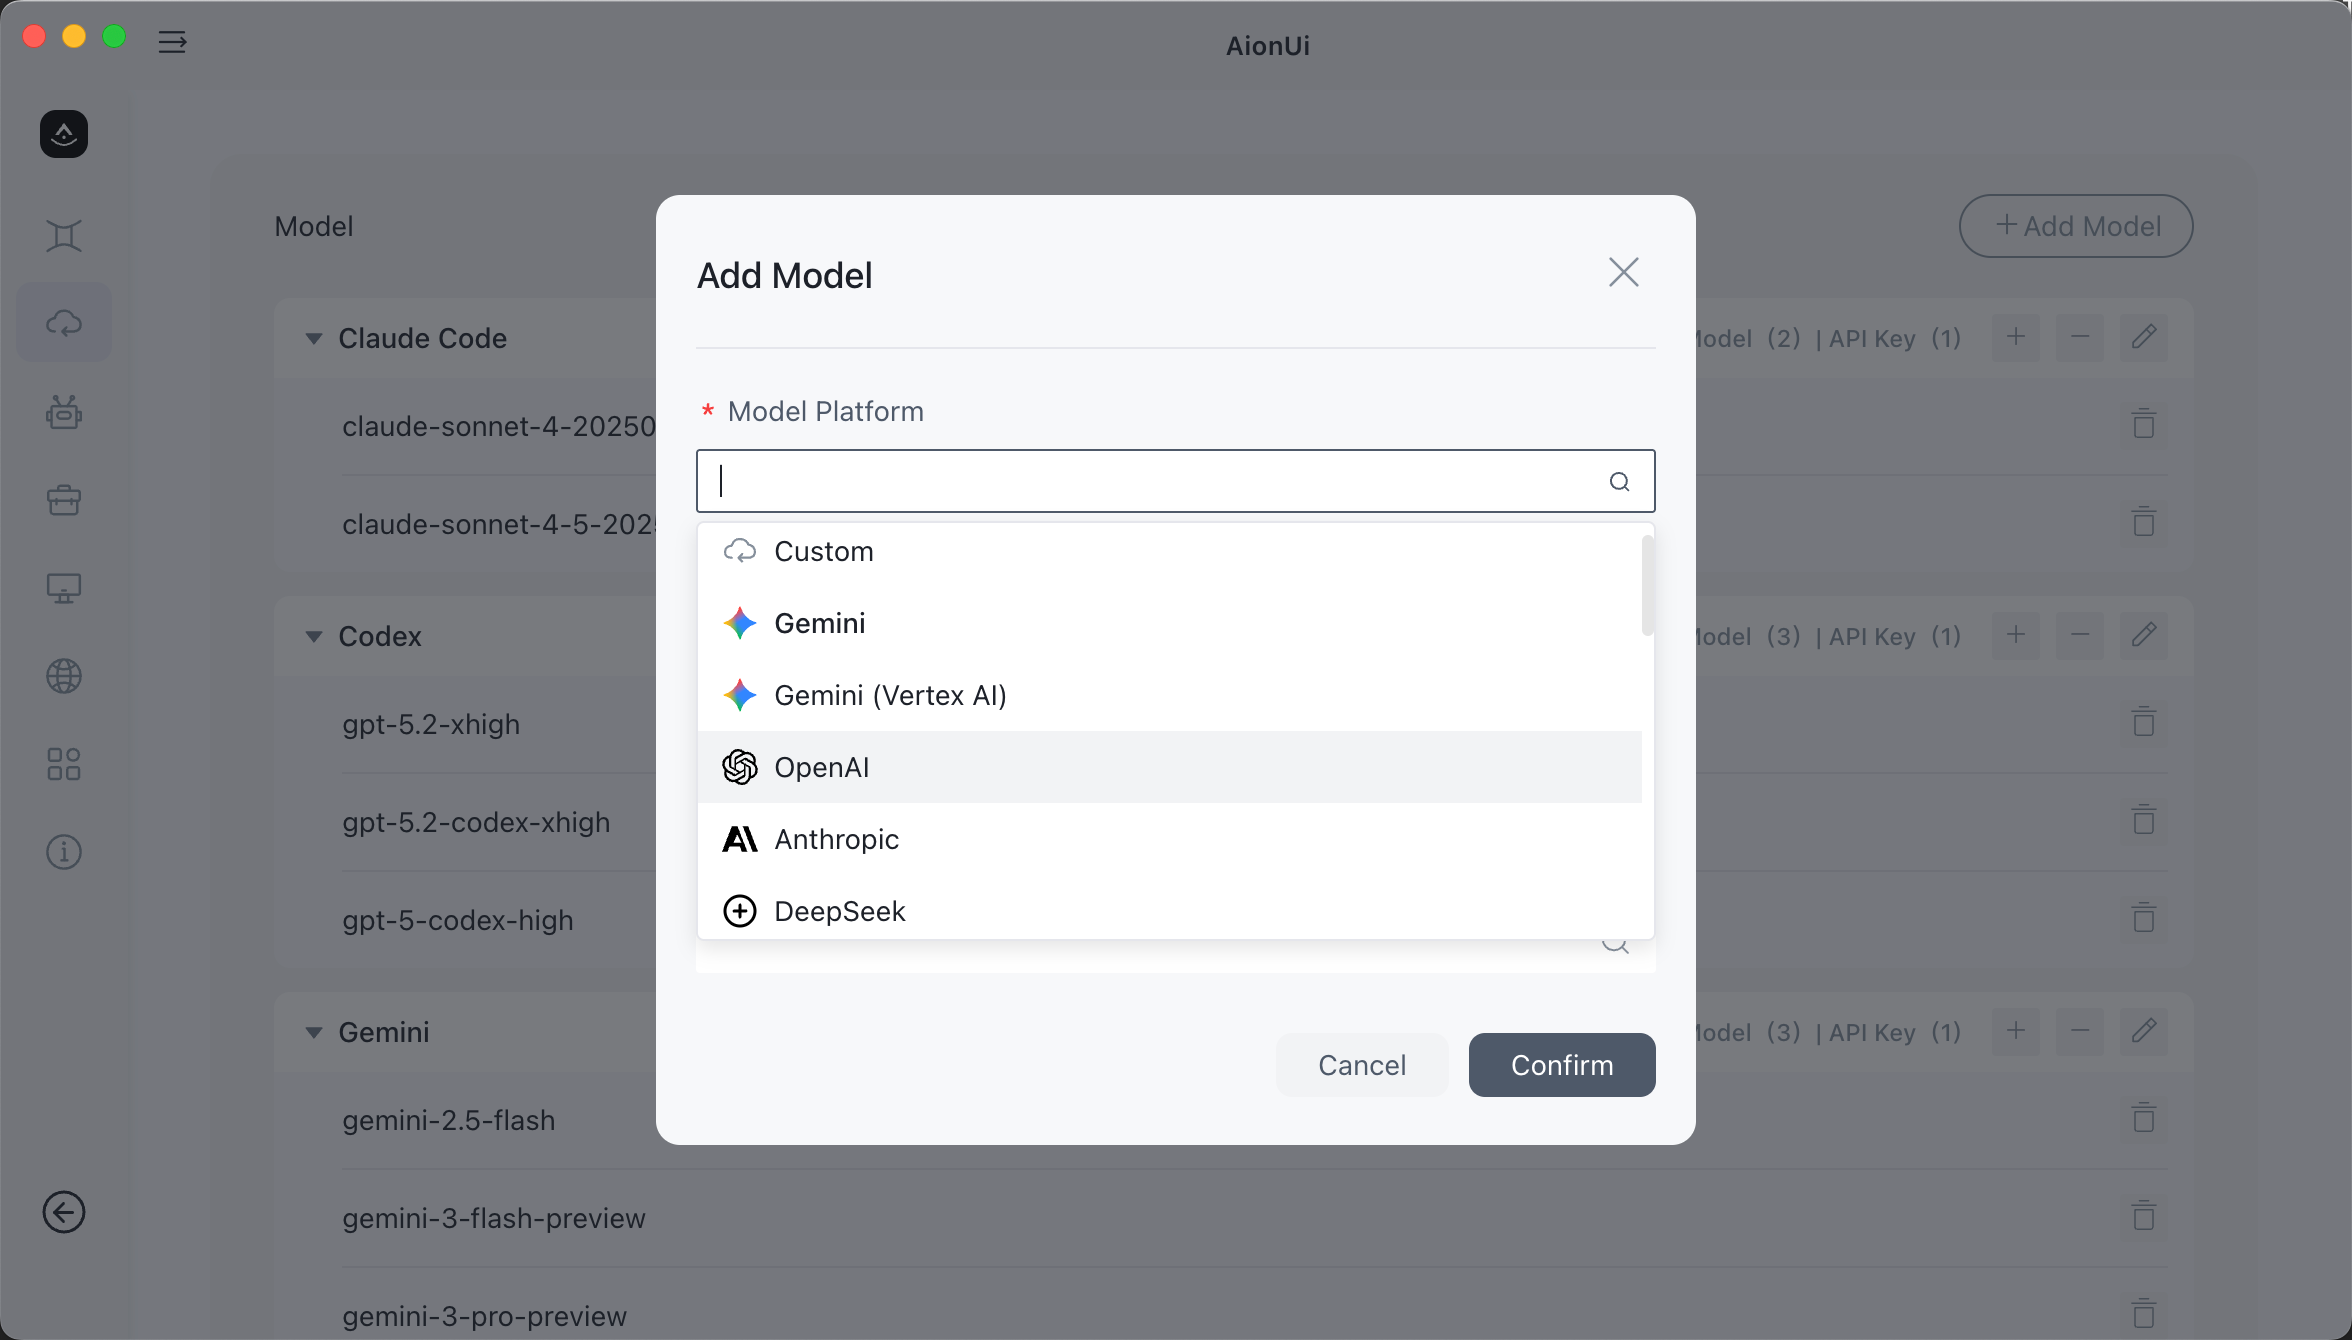The width and height of the screenshot is (2352, 1340).
Task: Open the robot agent sidebar icon
Action: click(x=64, y=411)
